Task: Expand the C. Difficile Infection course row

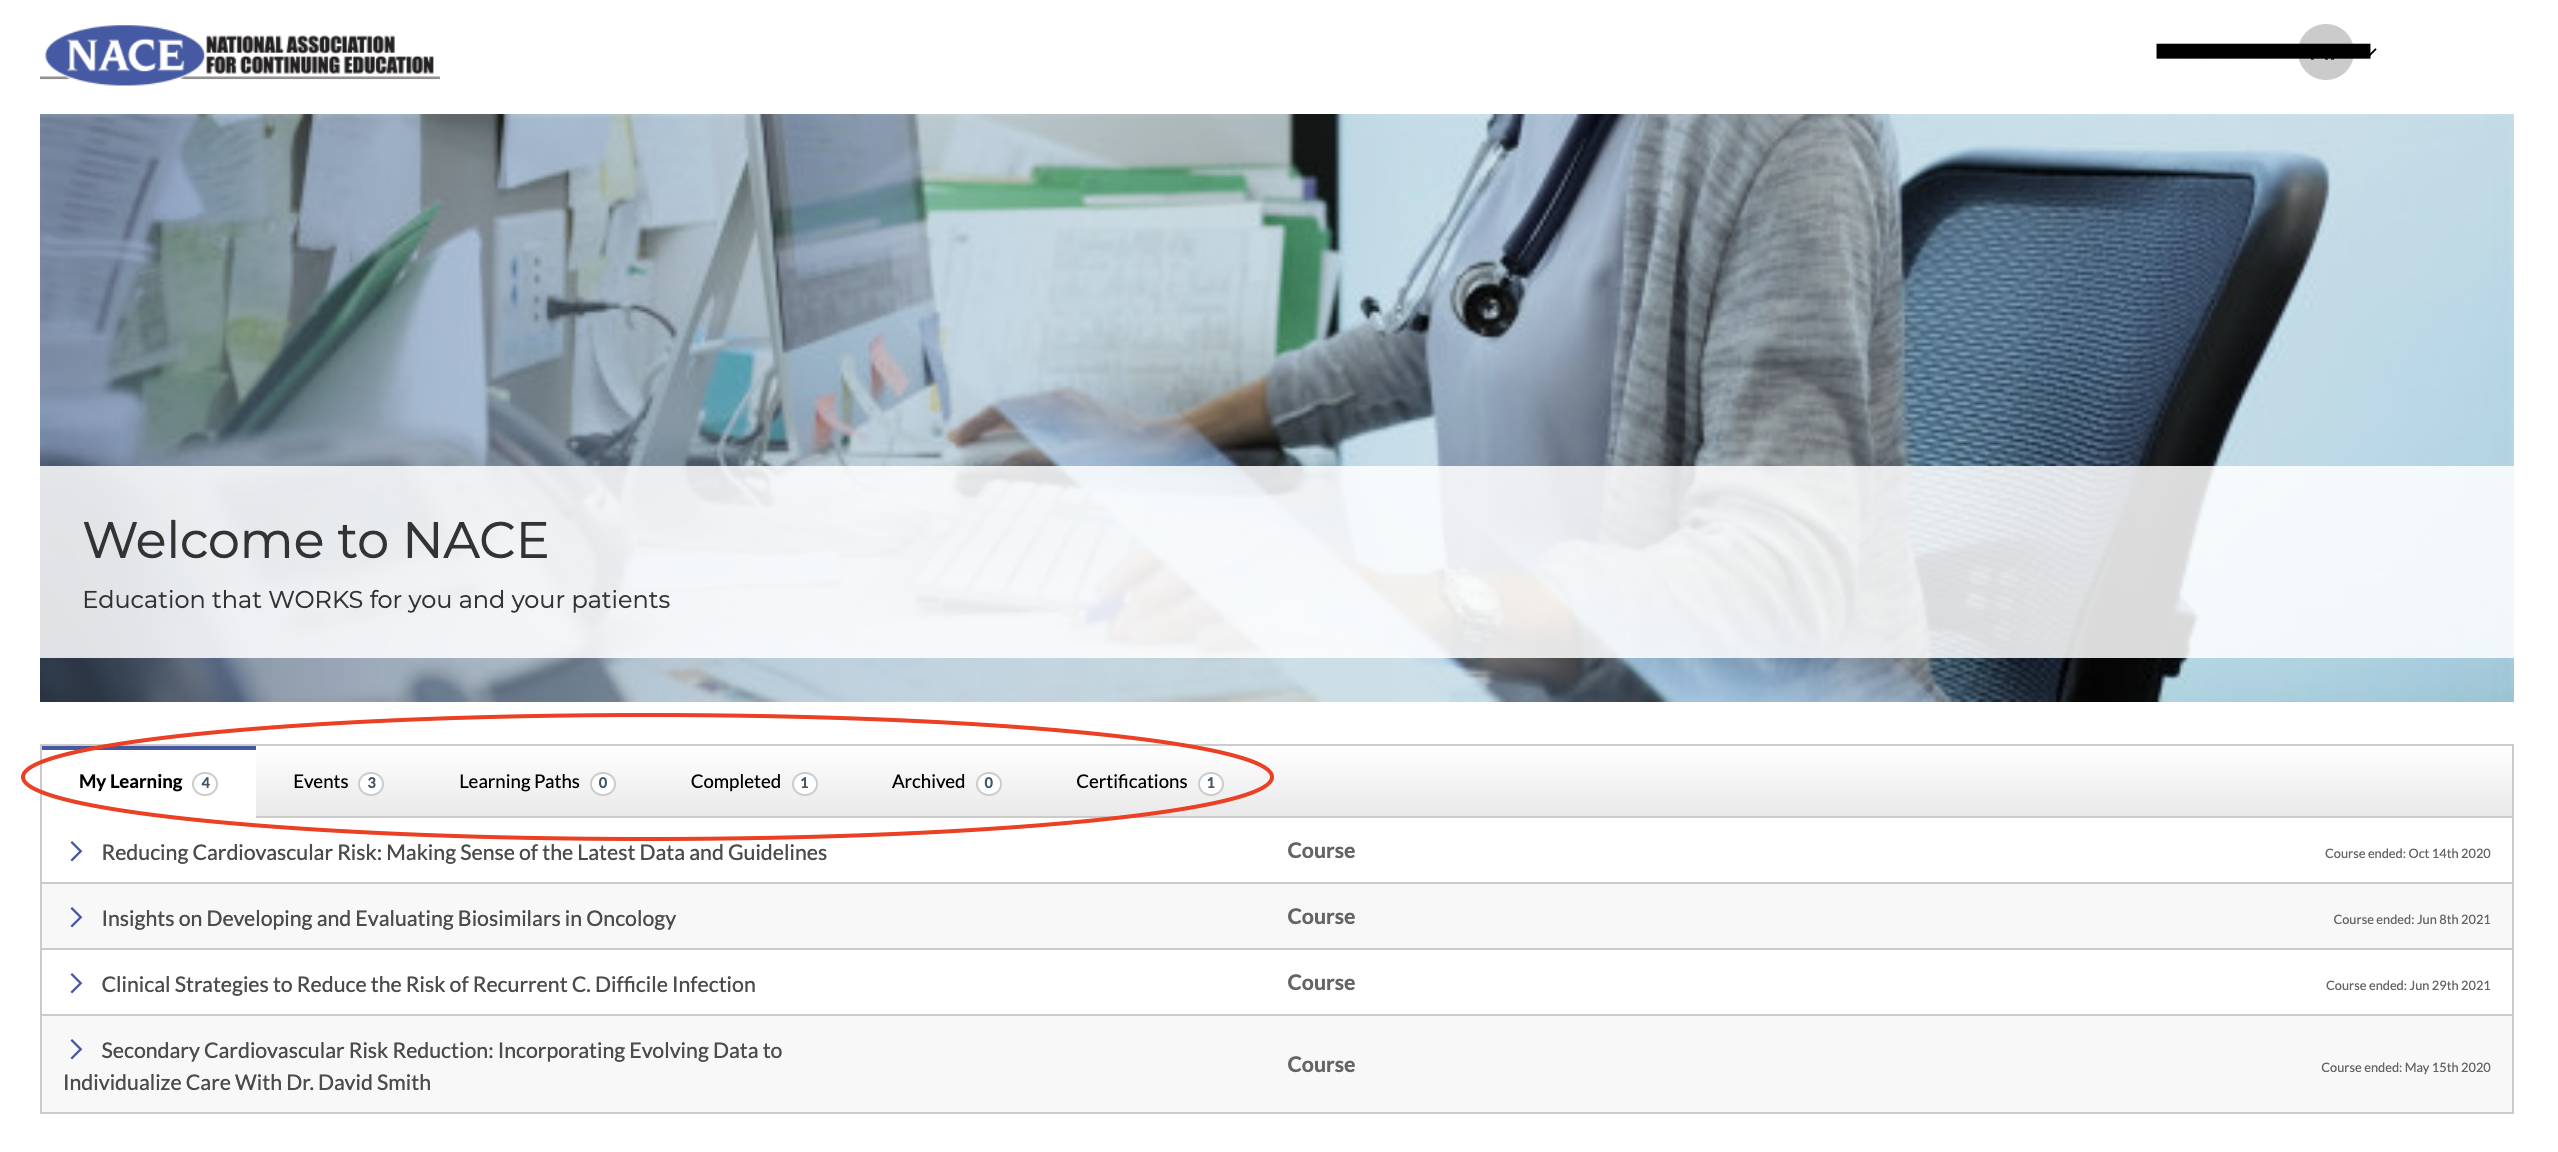Action: click(76, 983)
